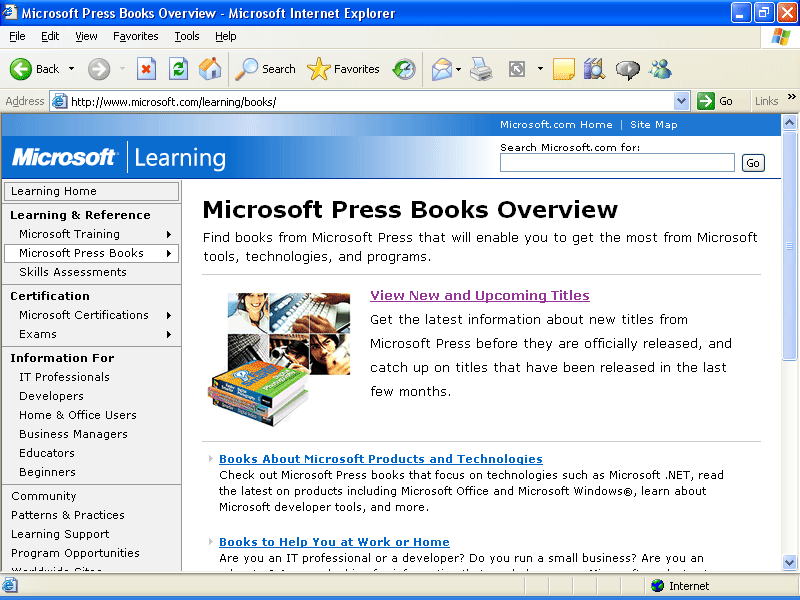Open Books to Help You at Work or Home
Viewport: 800px width, 600px height.
[x=334, y=542]
